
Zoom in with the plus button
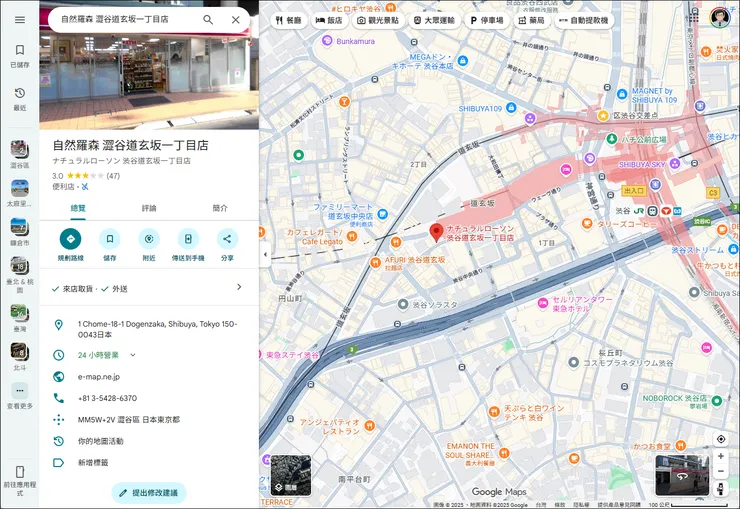coord(721,456)
